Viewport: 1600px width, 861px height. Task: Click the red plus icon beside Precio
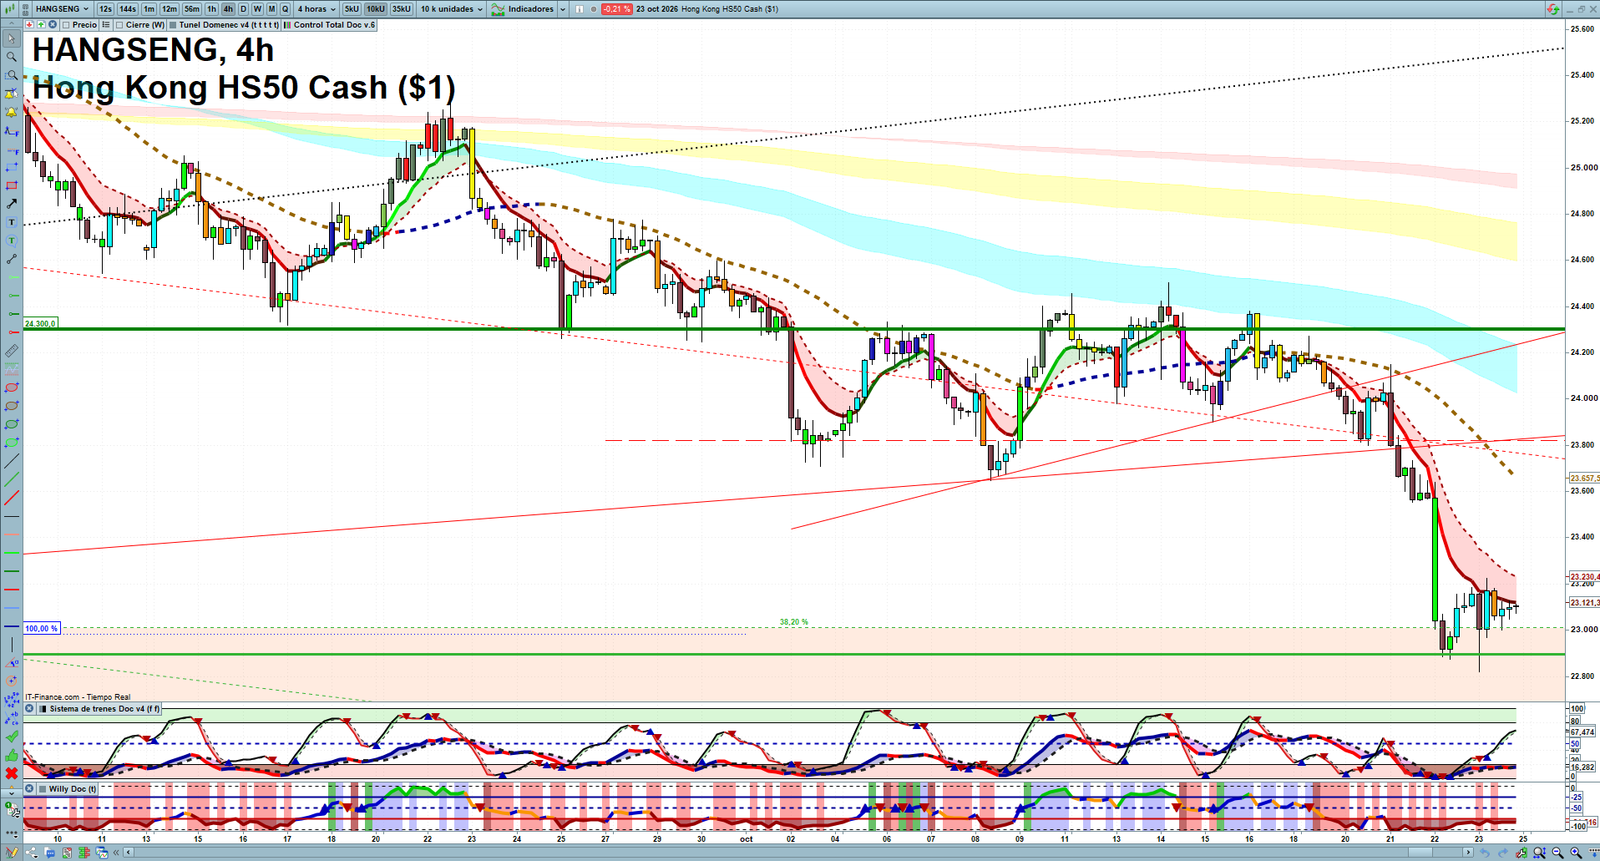29,25
